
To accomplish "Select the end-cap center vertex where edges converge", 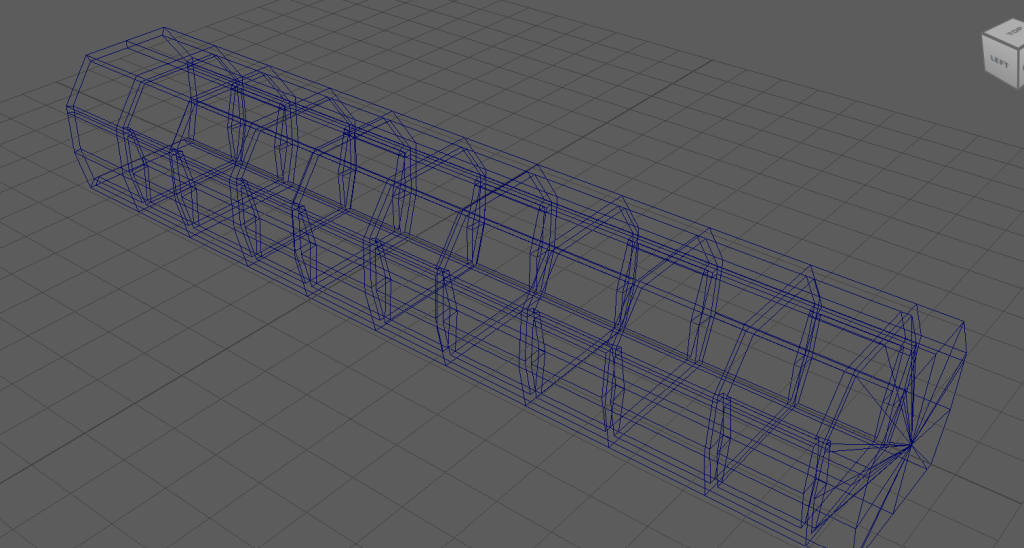I will 910,445.
